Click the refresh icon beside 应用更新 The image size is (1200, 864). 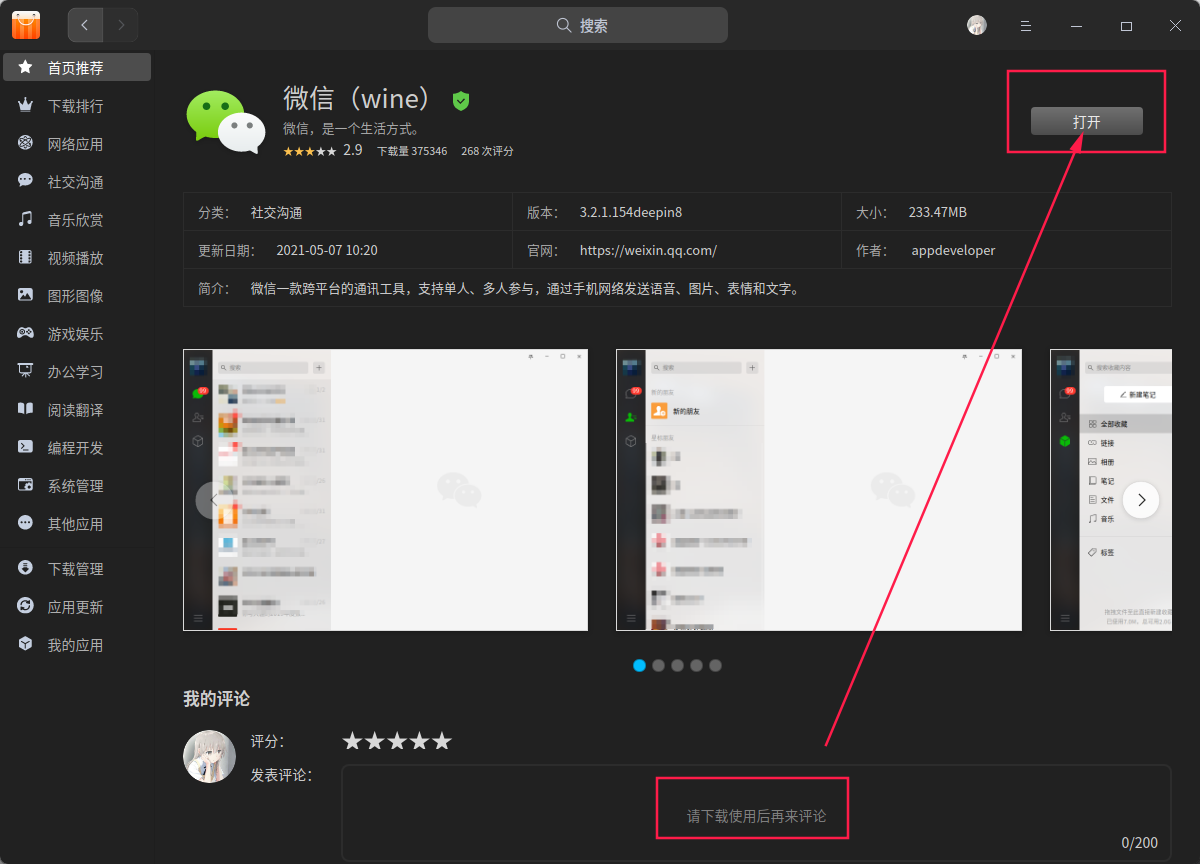(x=25, y=606)
